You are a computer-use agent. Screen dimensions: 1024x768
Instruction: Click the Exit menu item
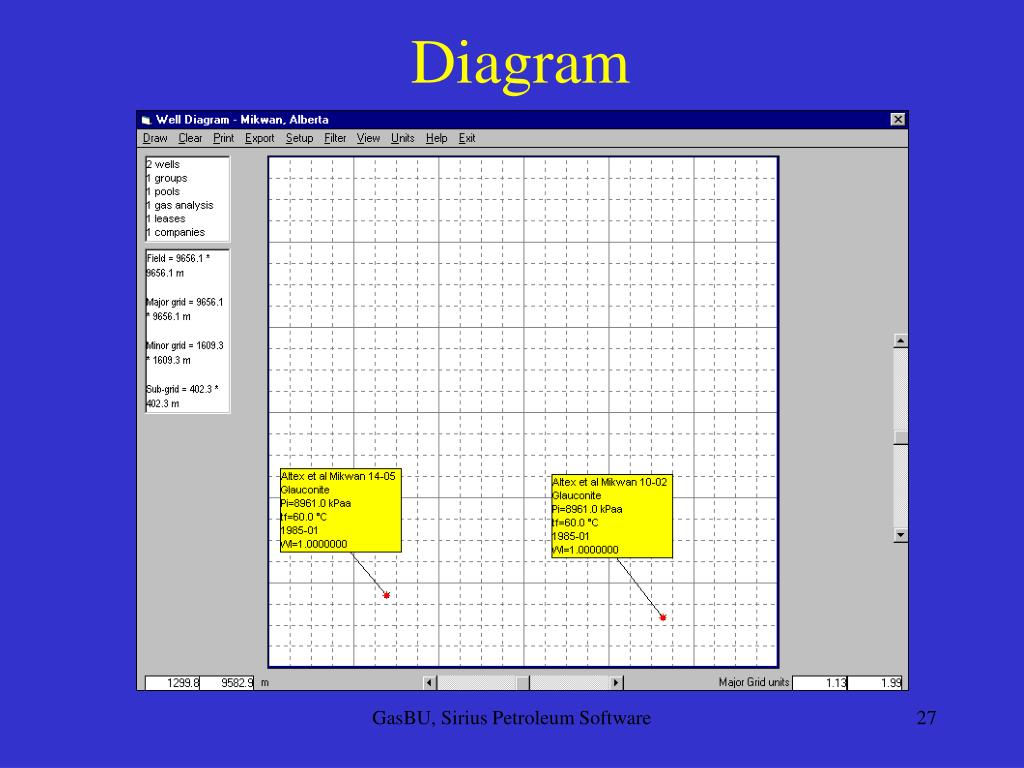[466, 138]
